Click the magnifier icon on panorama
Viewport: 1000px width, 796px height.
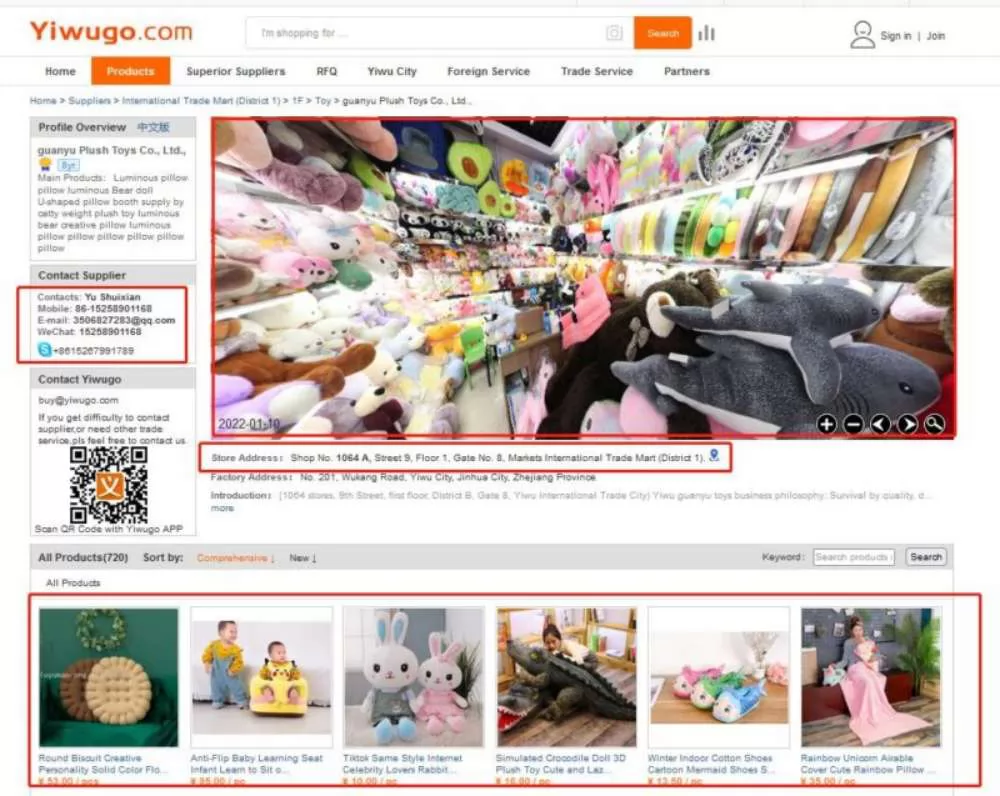pos(934,424)
